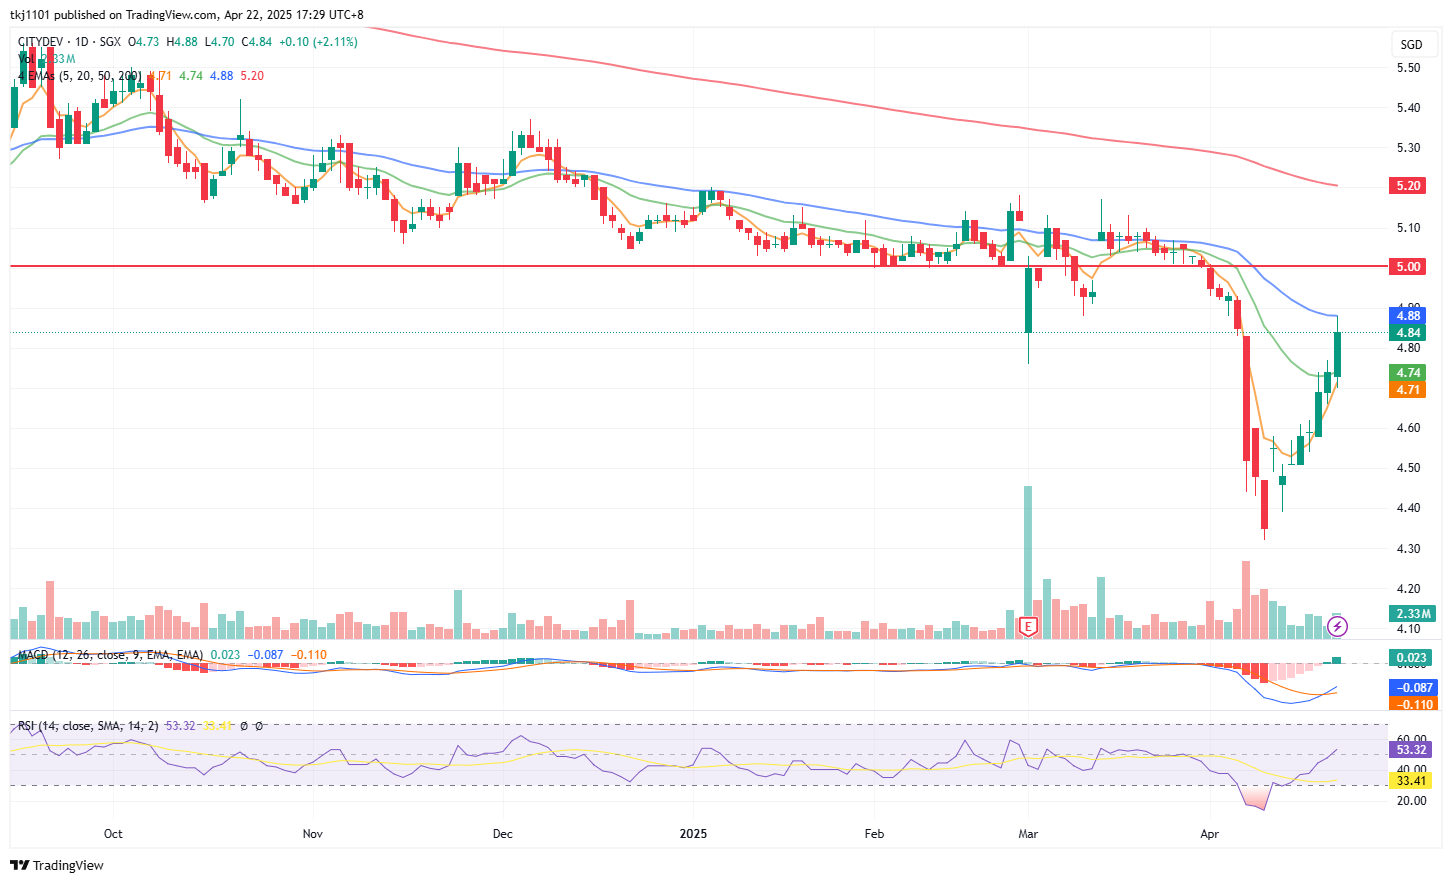Click the Dec label on the time axis

502,834
